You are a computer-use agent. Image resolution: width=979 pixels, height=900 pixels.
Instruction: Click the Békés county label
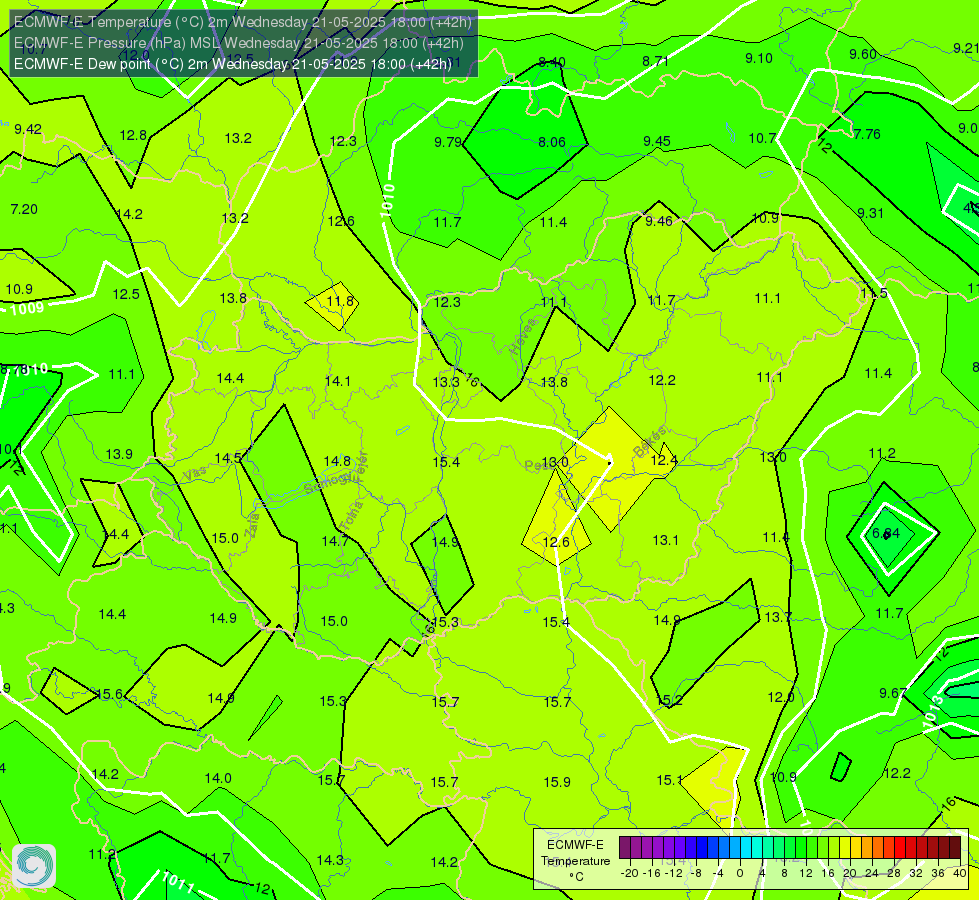tap(650, 442)
